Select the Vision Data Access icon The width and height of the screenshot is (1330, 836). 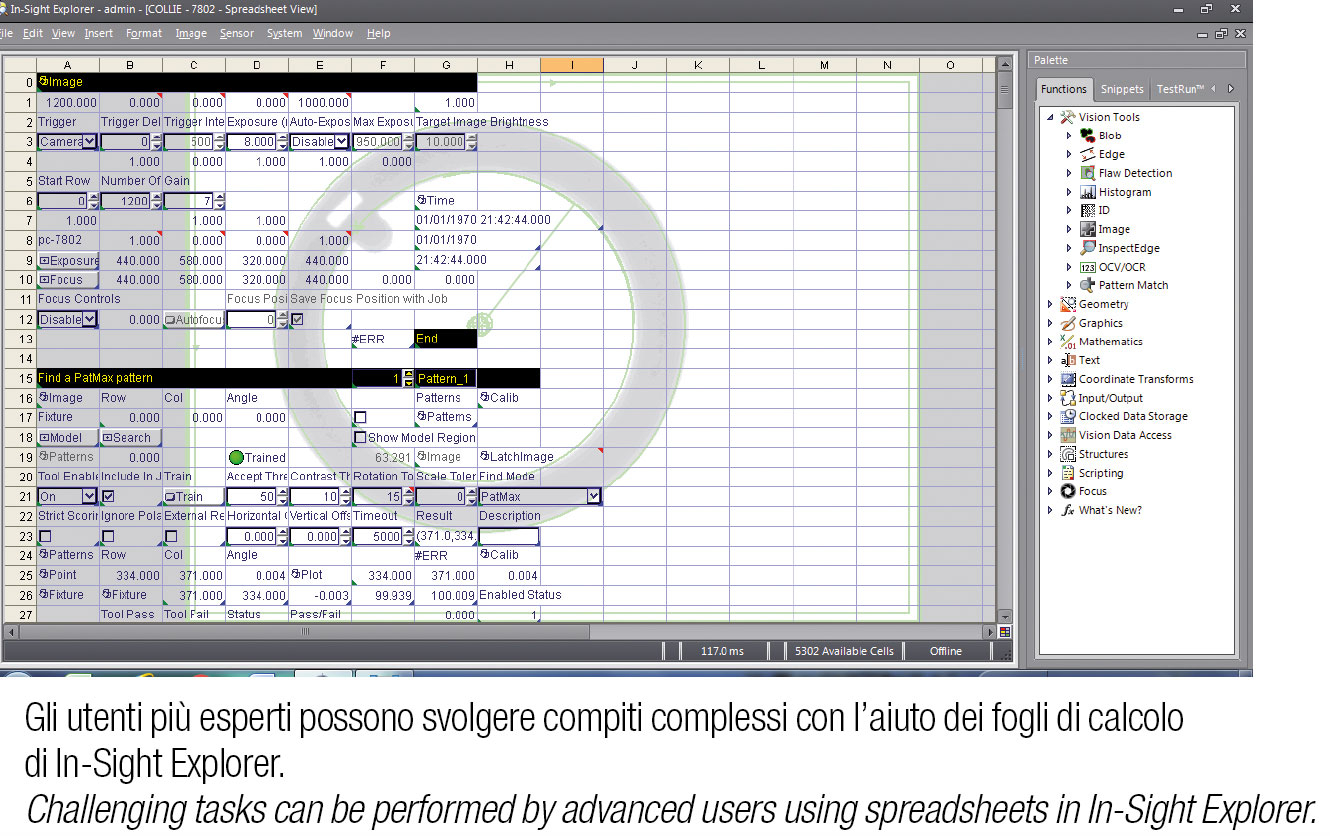point(1068,435)
